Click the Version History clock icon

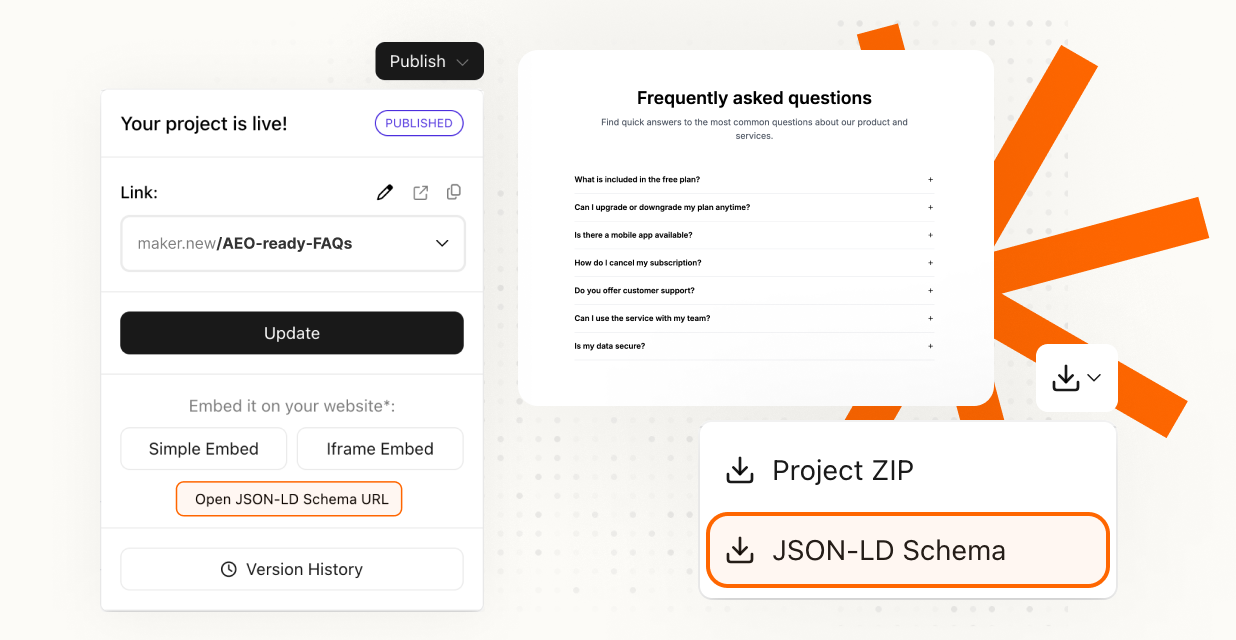229,569
